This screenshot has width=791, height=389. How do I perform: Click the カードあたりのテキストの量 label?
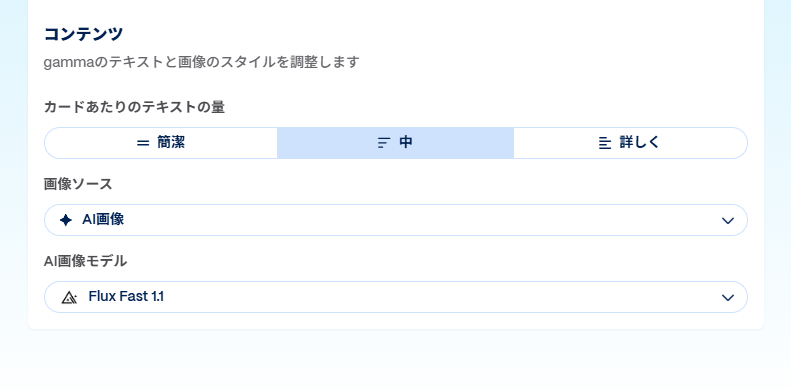[x=134, y=107]
